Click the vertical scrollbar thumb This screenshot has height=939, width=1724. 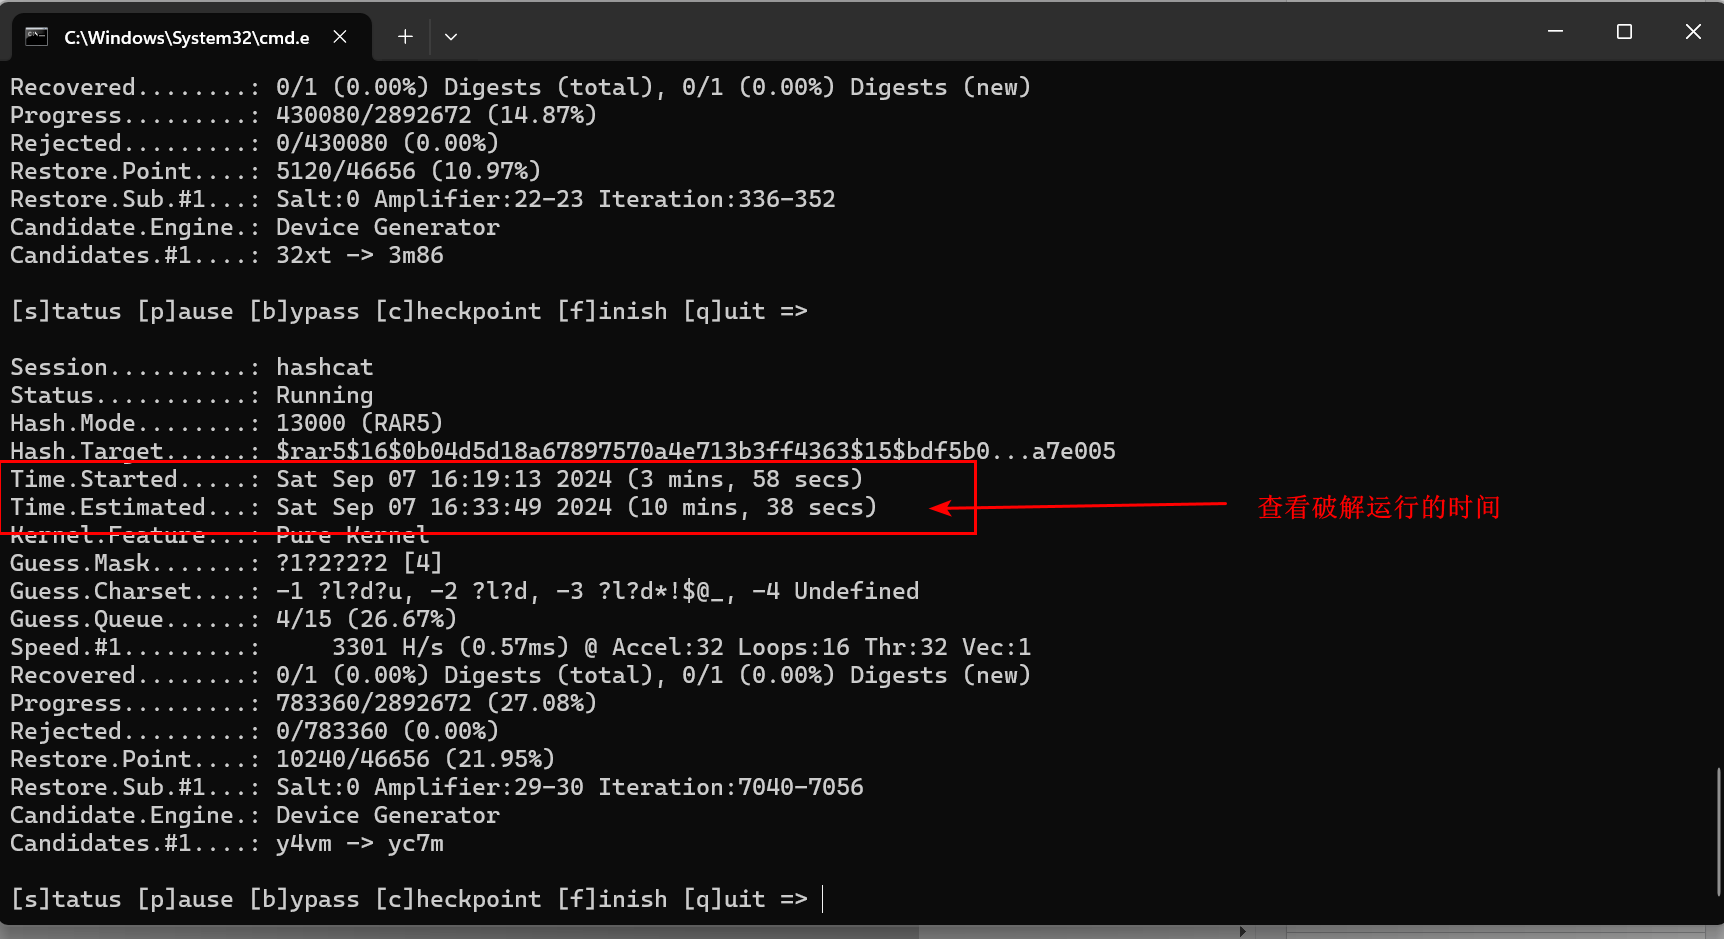tap(1719, 831)
